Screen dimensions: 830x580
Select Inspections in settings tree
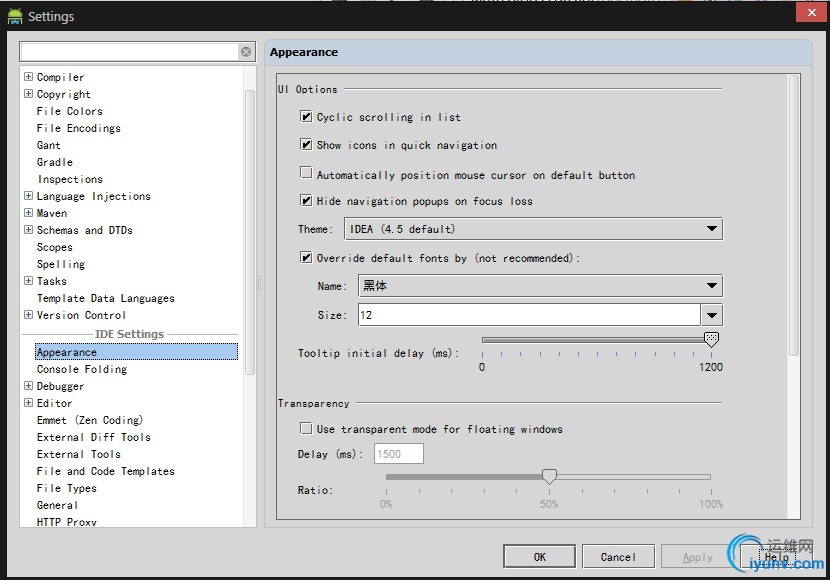70,179
